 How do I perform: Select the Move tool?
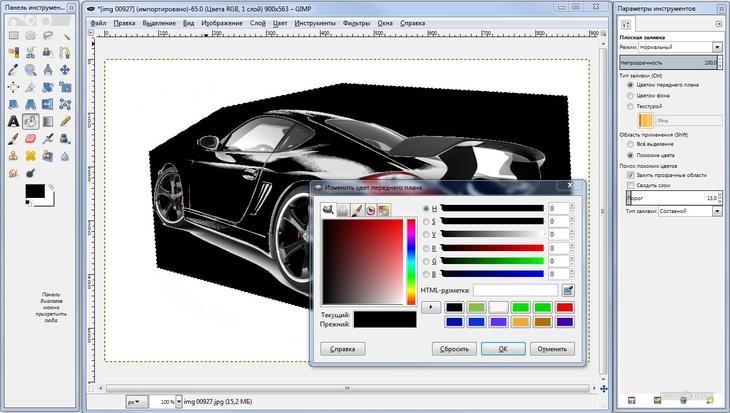click(x=65, y=70)
